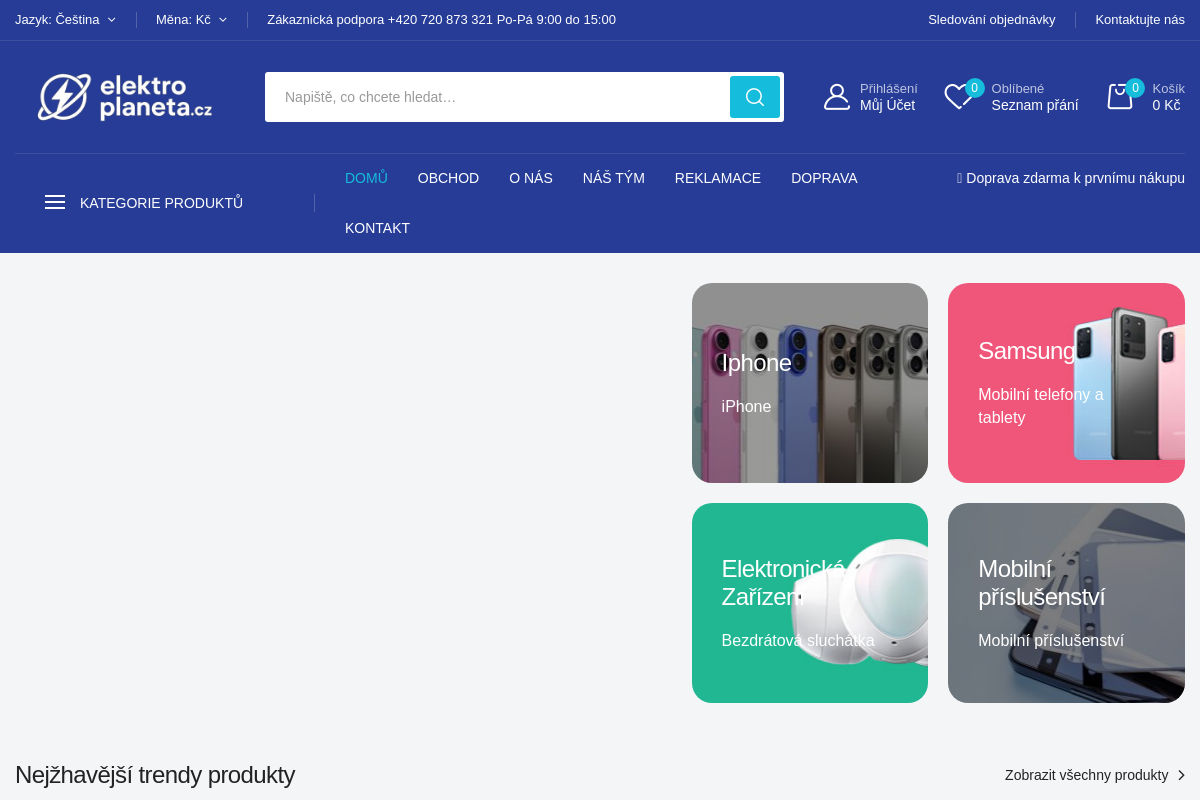Open the Doprava menu item
This screenshot has width=1200, height=800.
[824, 178]
